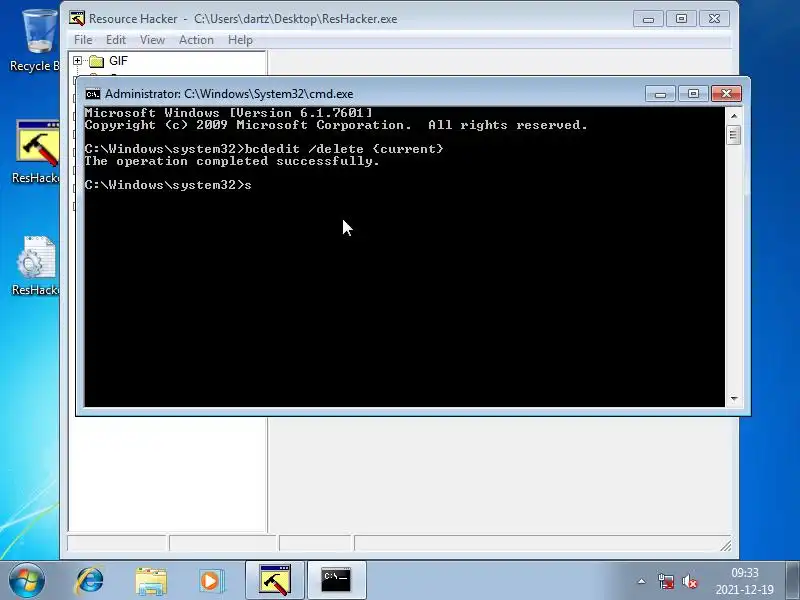This screenshot has height=600, width=800.
Task: Minimize the Administrator cmd.exe window
Action: [660, 94]
